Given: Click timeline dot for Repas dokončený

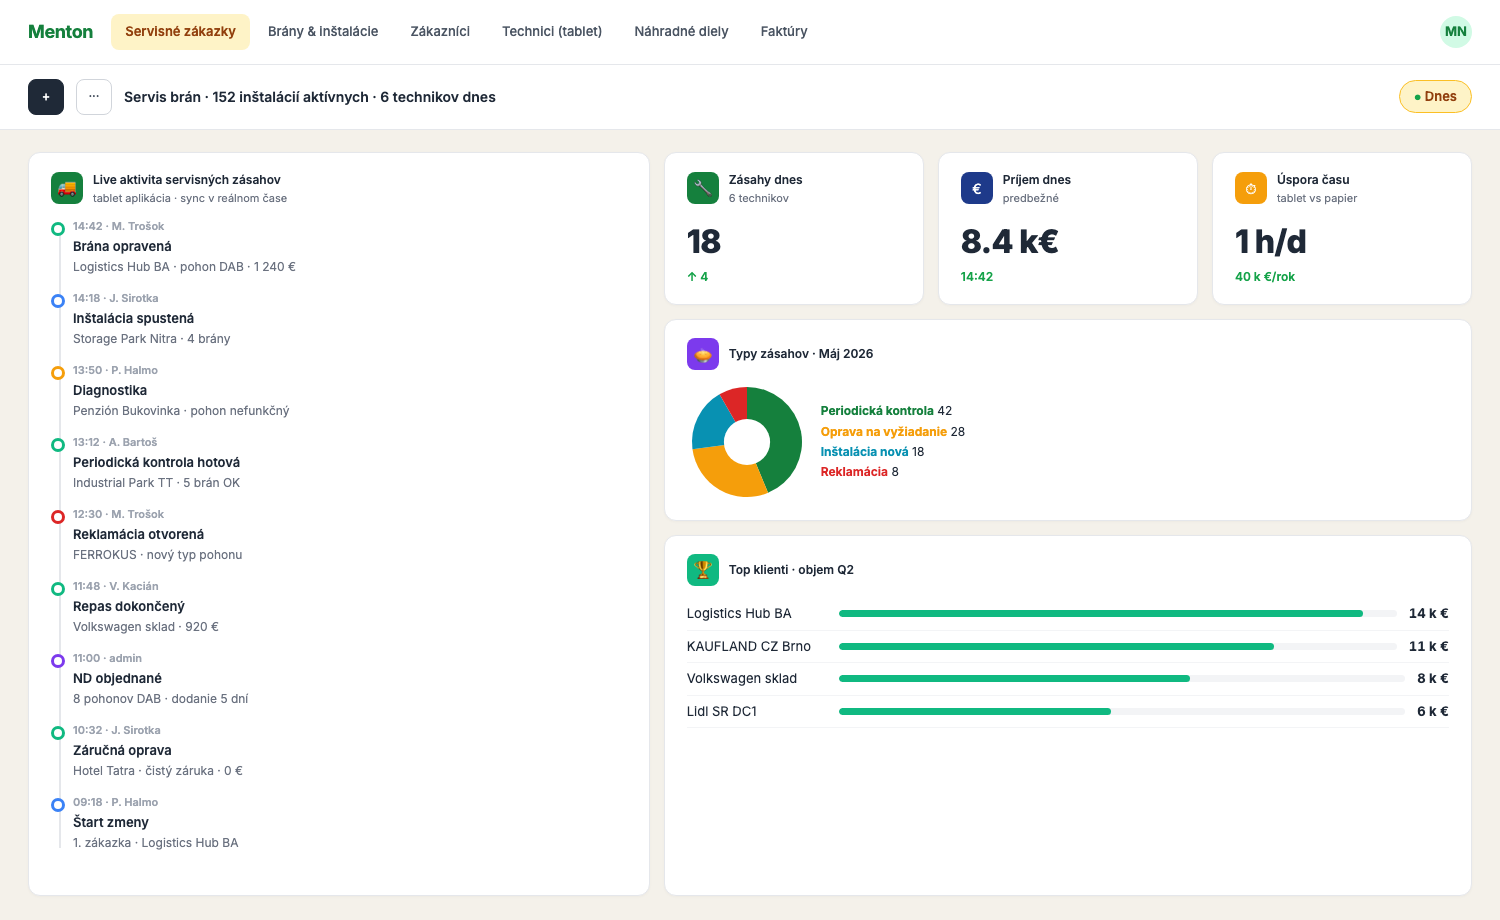Looking at the screenshot, I should 58,589.
